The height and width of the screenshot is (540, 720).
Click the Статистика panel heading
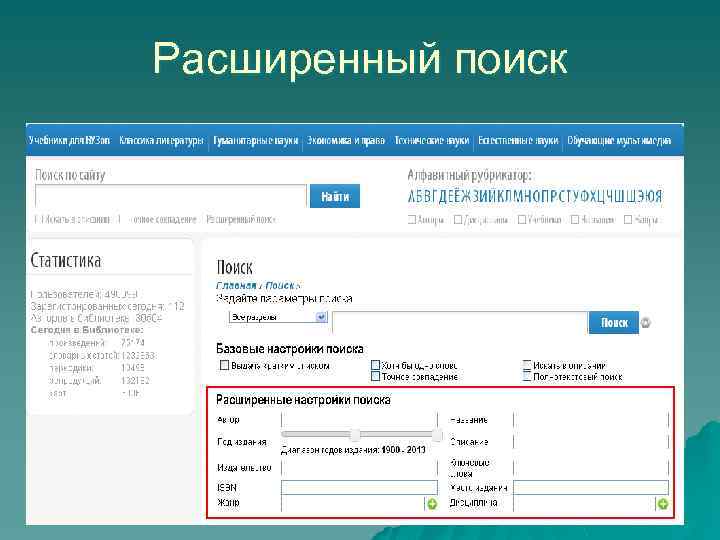click(x=66, y=260)
